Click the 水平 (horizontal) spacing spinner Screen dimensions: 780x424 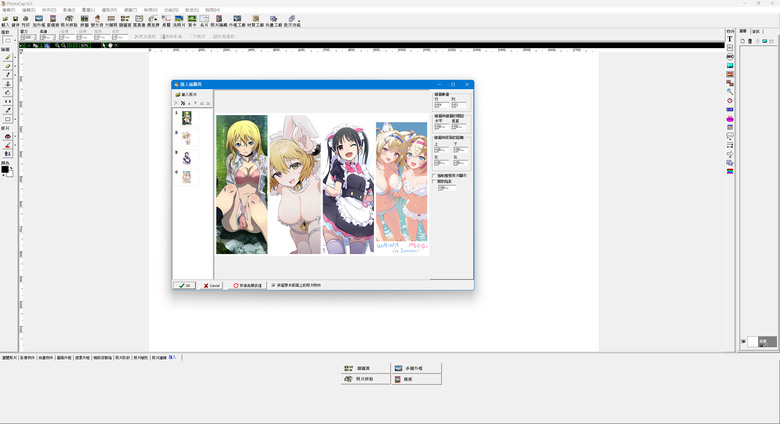pos(441,127)
